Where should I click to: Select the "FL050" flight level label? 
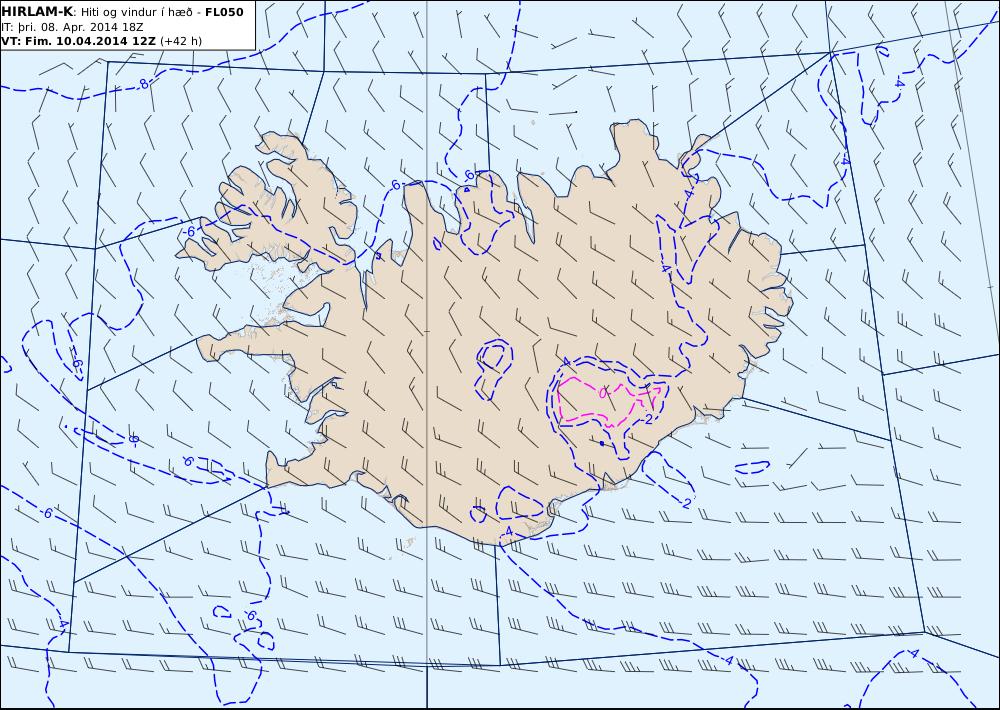pos(224,12)
